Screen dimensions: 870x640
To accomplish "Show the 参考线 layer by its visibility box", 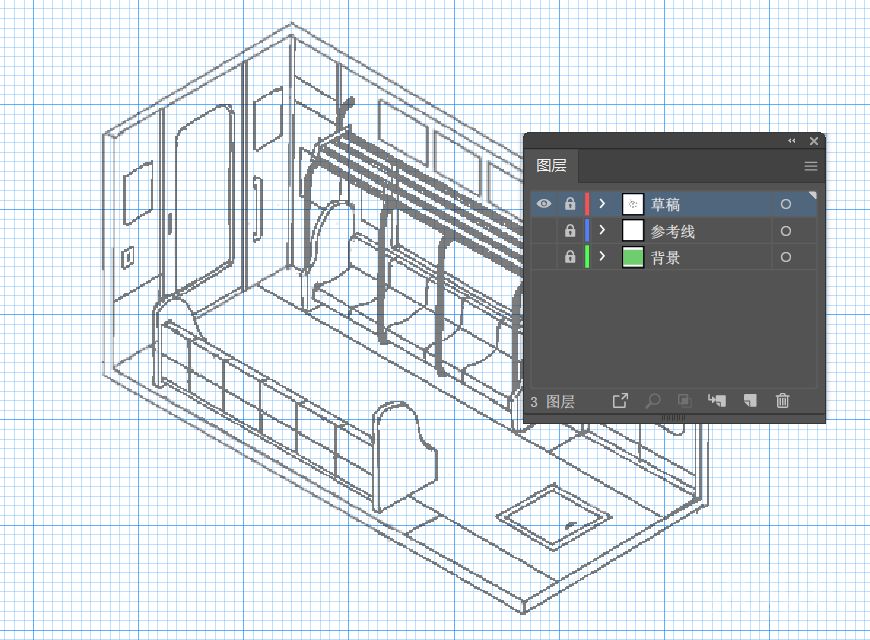I will click(x=544, y=230).
